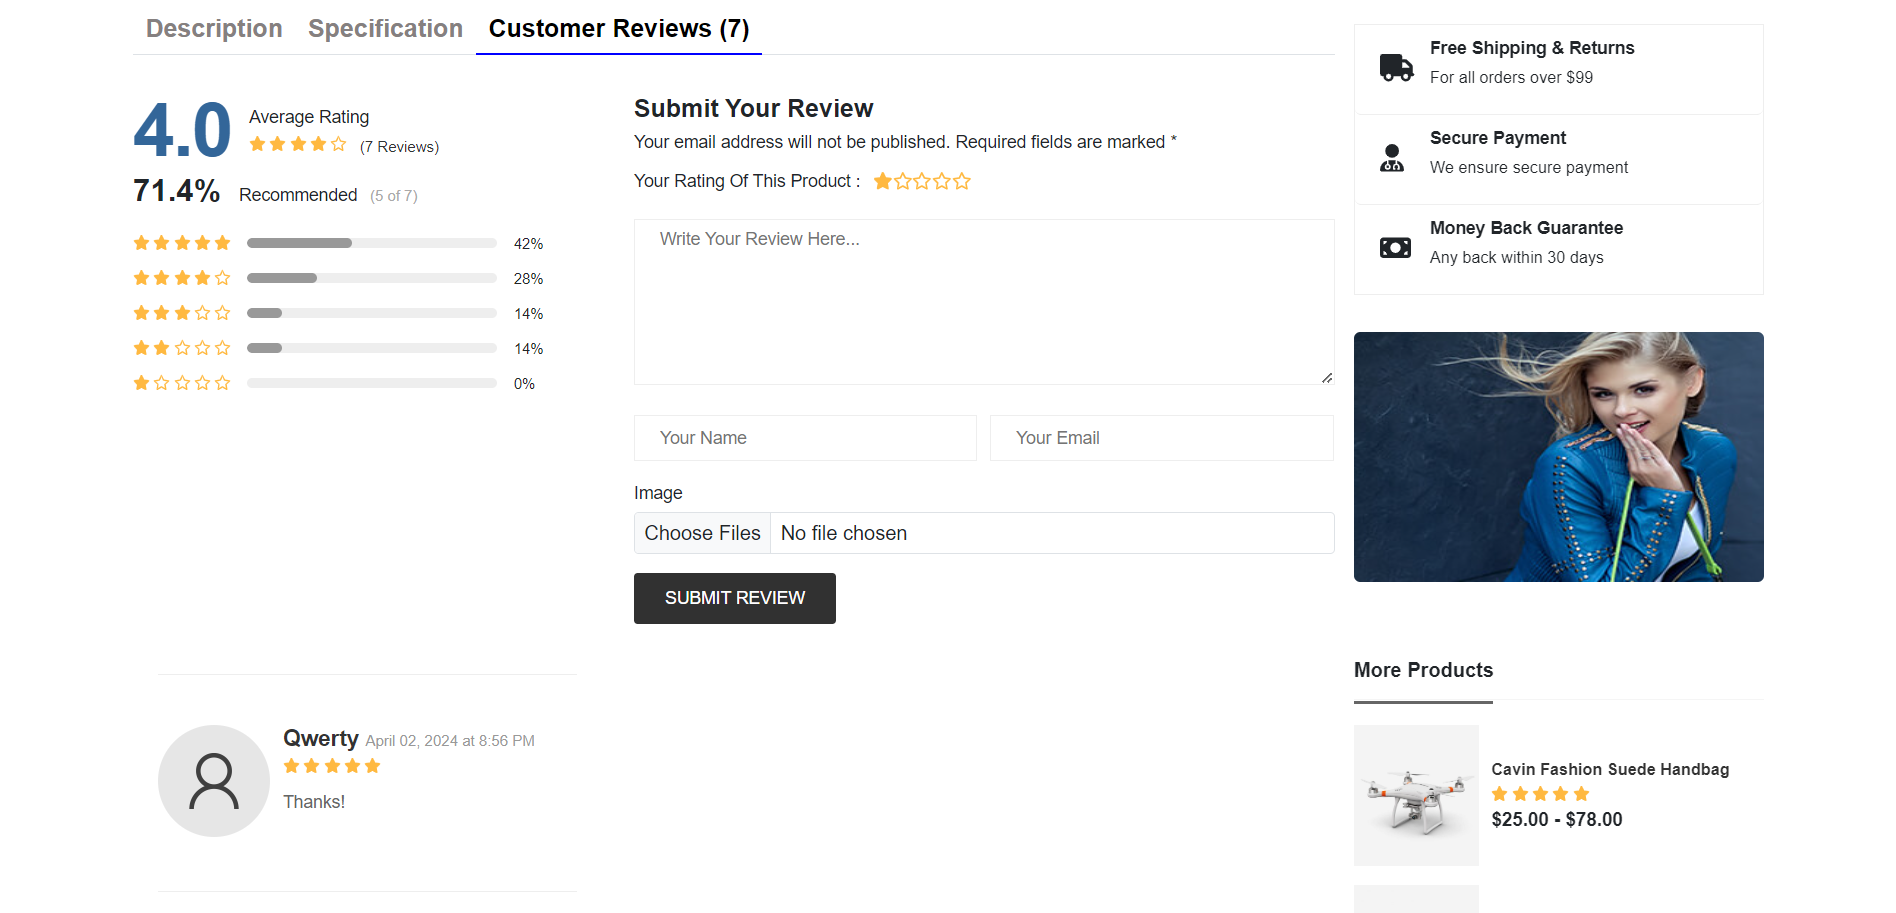This screenshot has width=1896, height=913.
Task: Click the Choose Files button
Action: (702, 533)
